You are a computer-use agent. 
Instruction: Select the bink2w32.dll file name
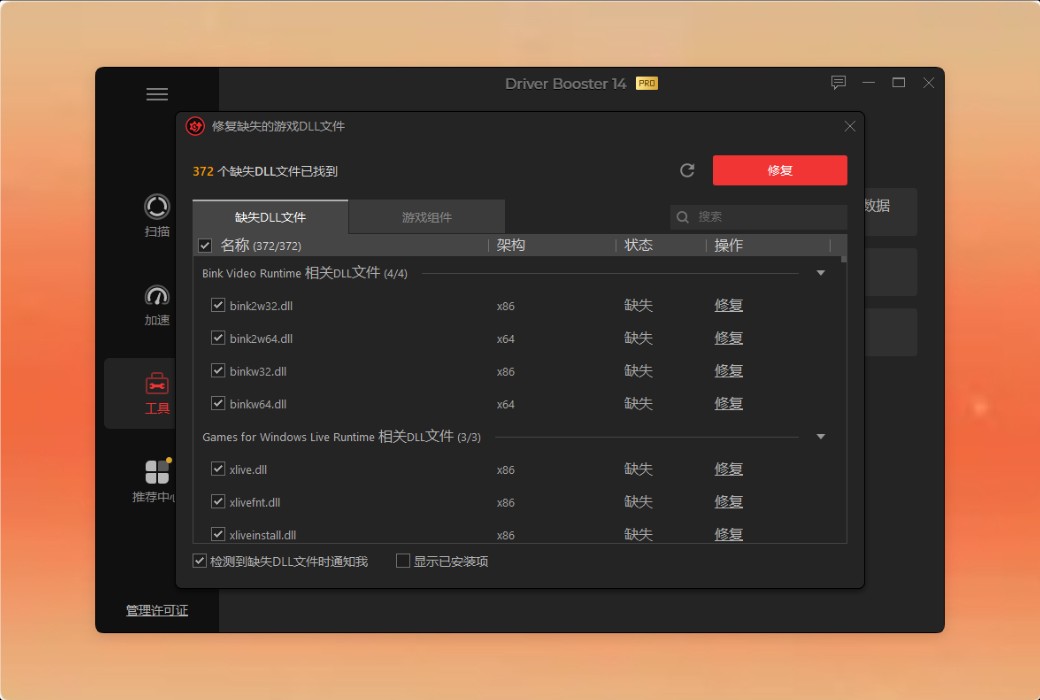[x=261, y=306]
